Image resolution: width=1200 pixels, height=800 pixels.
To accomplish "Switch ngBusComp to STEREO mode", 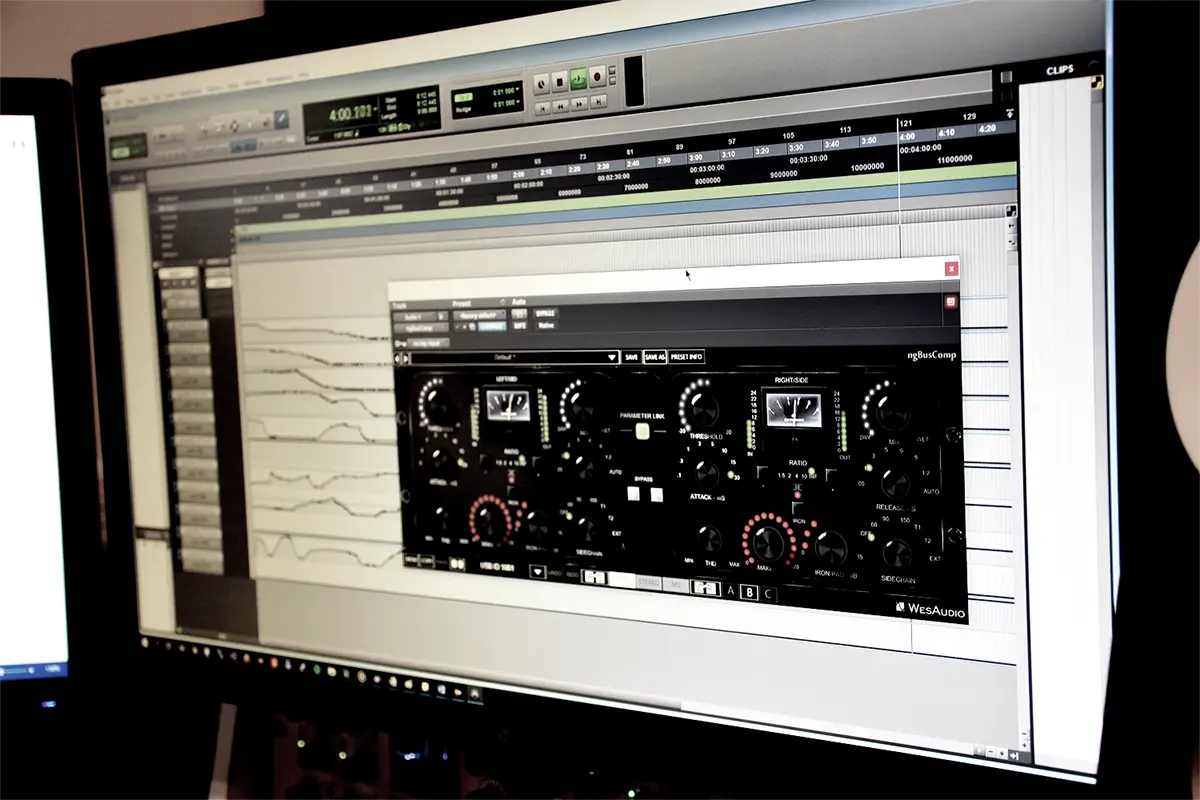I will tap(648, 583).
